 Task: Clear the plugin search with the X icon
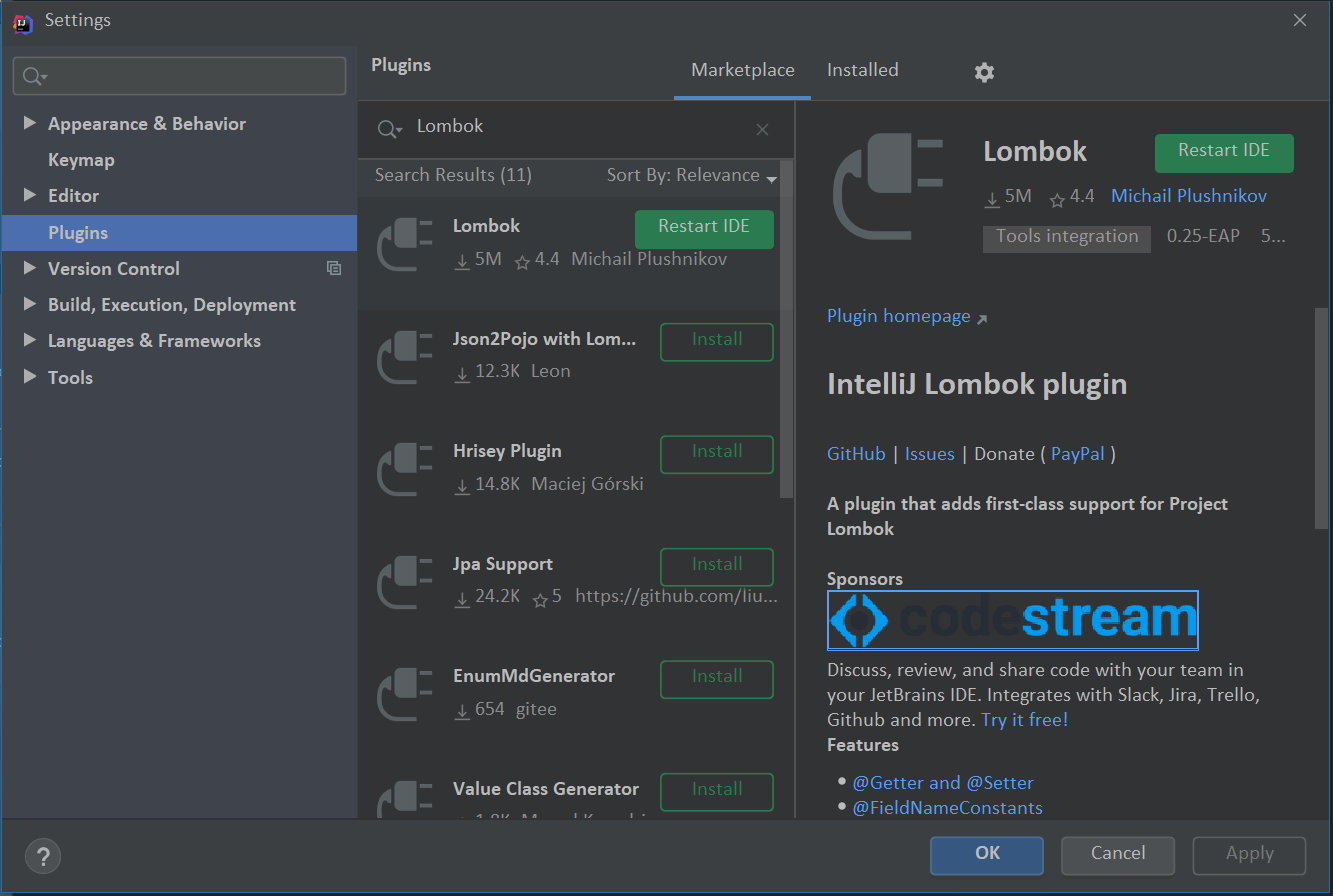coord(762,129)
